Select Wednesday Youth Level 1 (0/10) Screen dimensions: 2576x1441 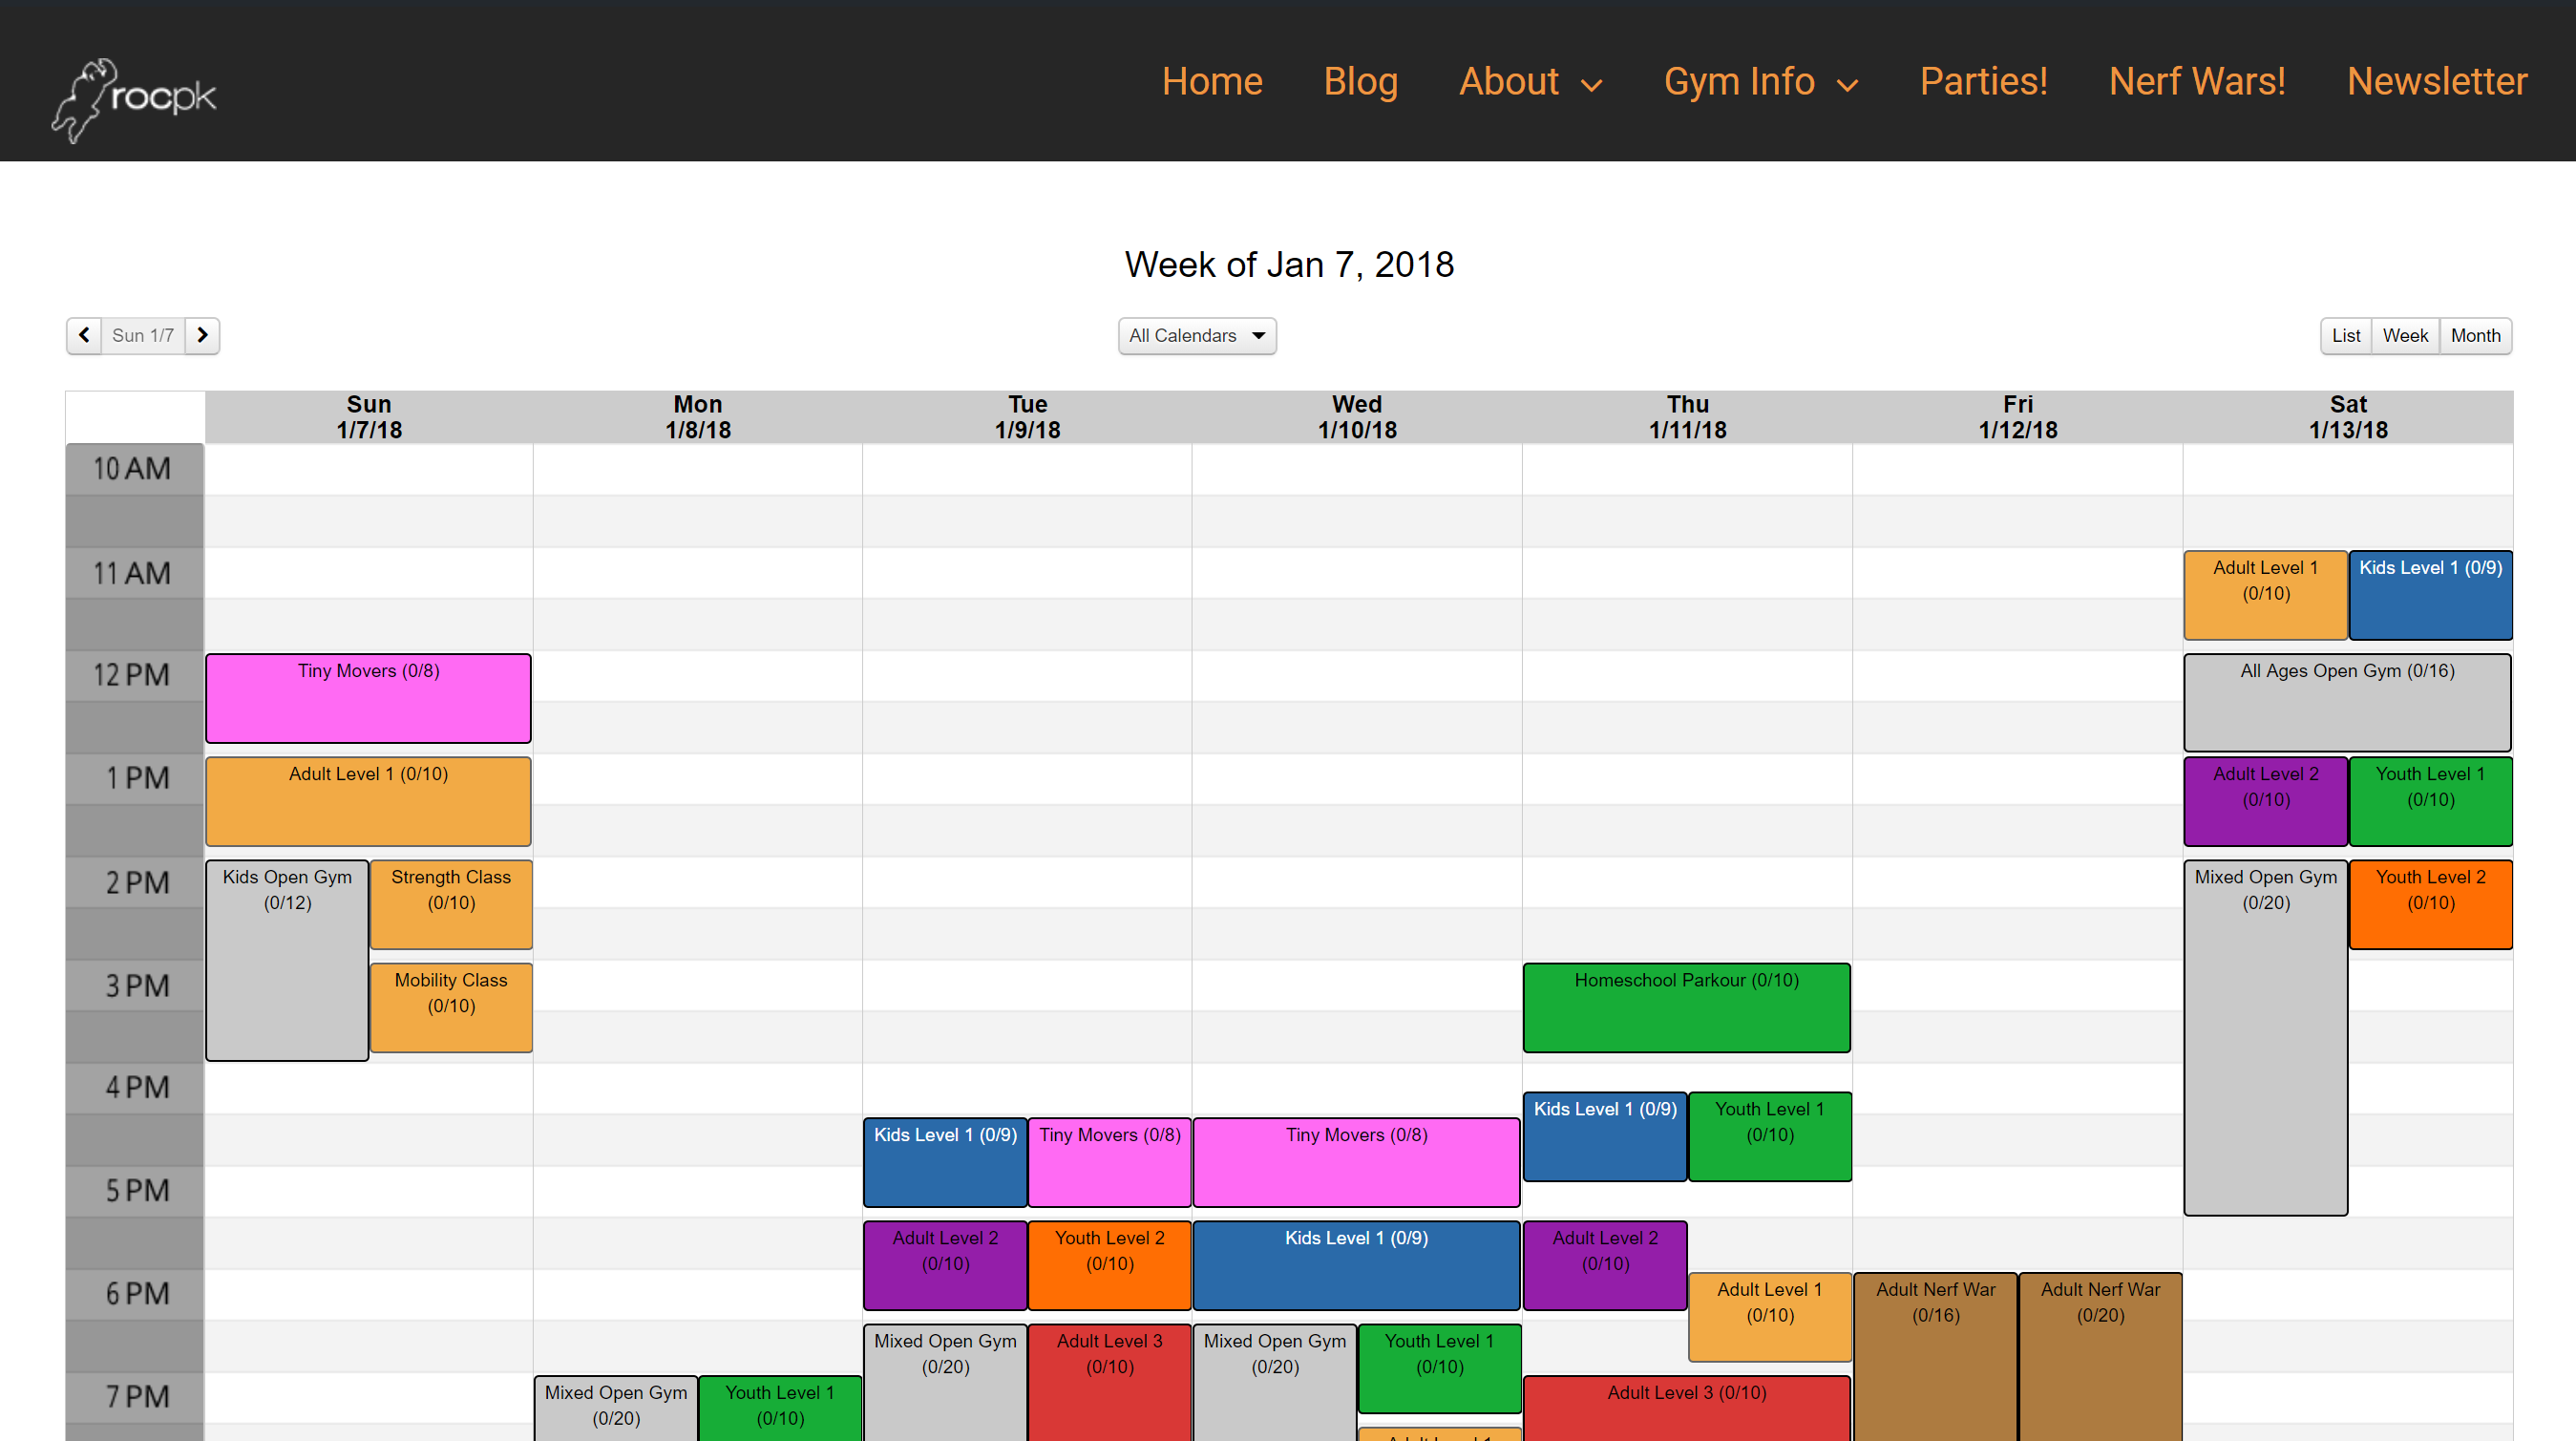[x=1439, y=1368]
